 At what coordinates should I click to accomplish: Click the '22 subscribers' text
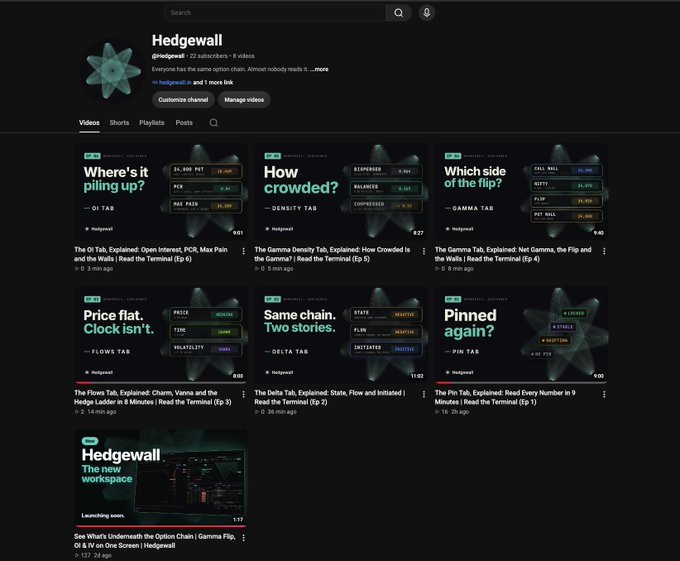point(209,56)
